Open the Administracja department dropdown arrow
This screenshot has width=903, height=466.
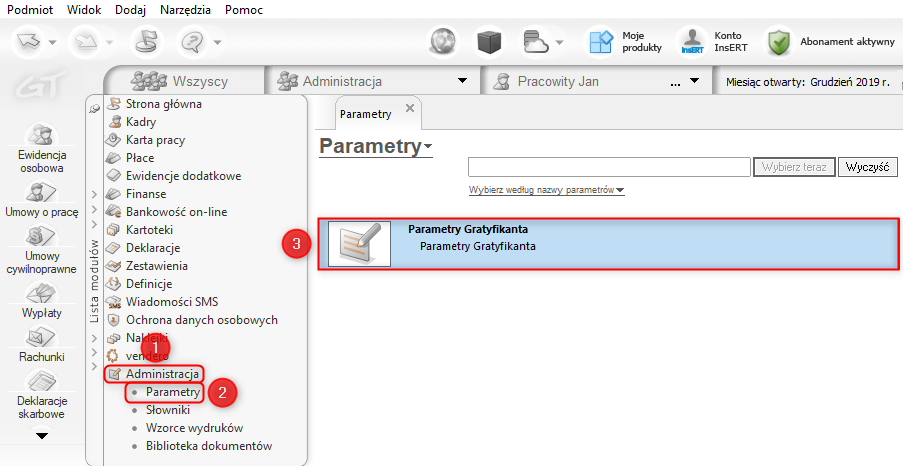pos(462,81)
